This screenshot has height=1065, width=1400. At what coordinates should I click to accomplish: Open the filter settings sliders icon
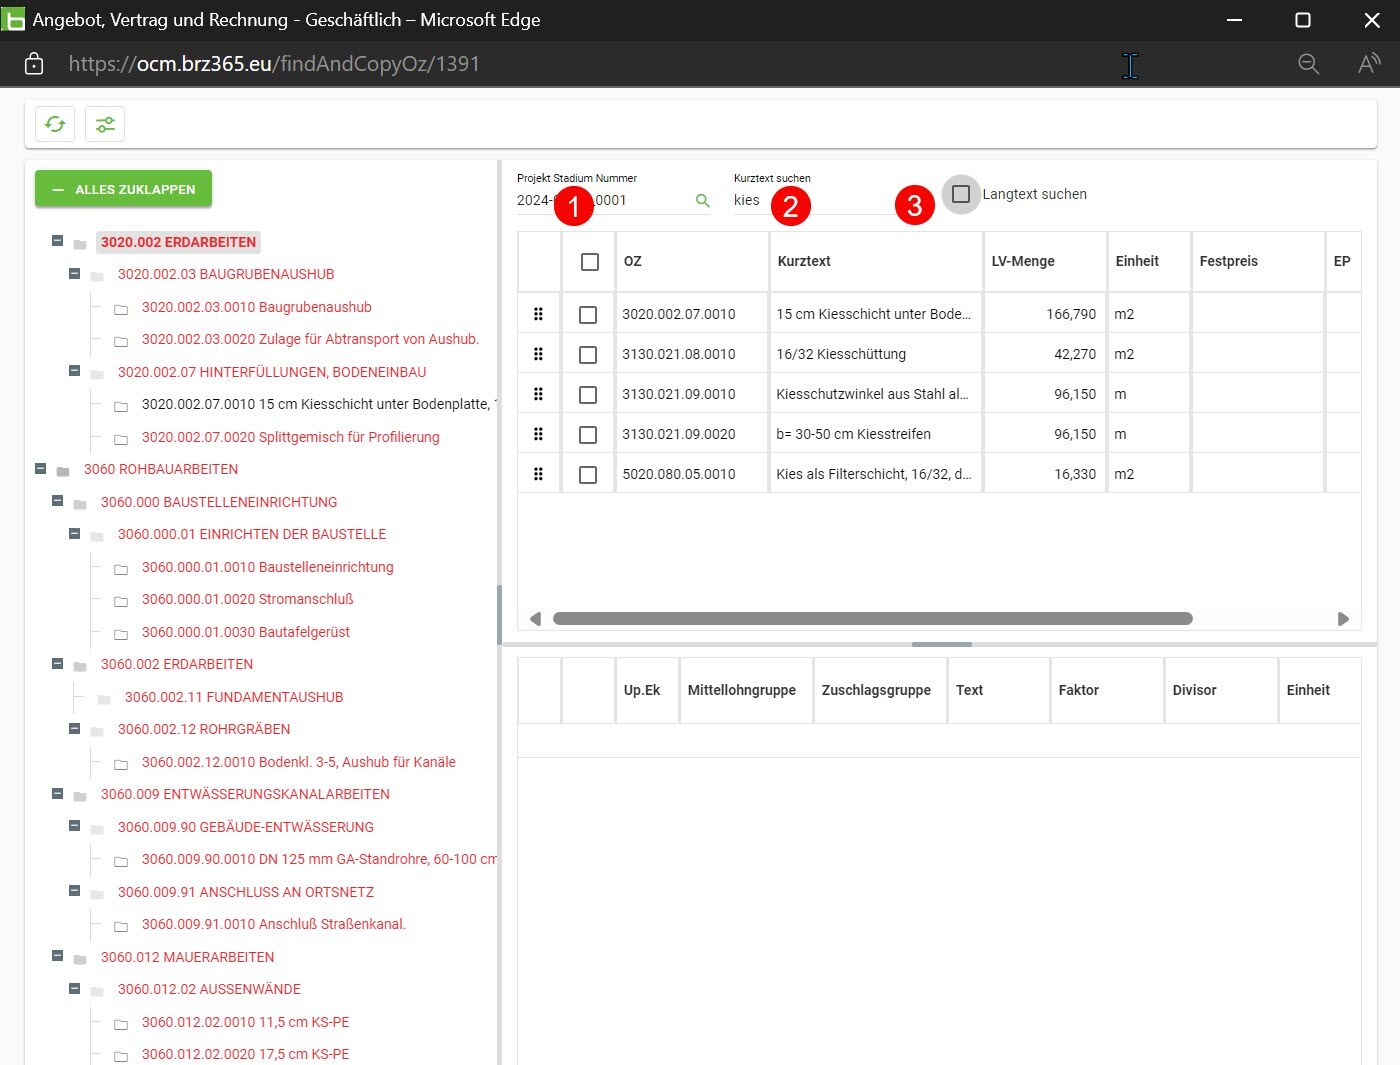105,124
